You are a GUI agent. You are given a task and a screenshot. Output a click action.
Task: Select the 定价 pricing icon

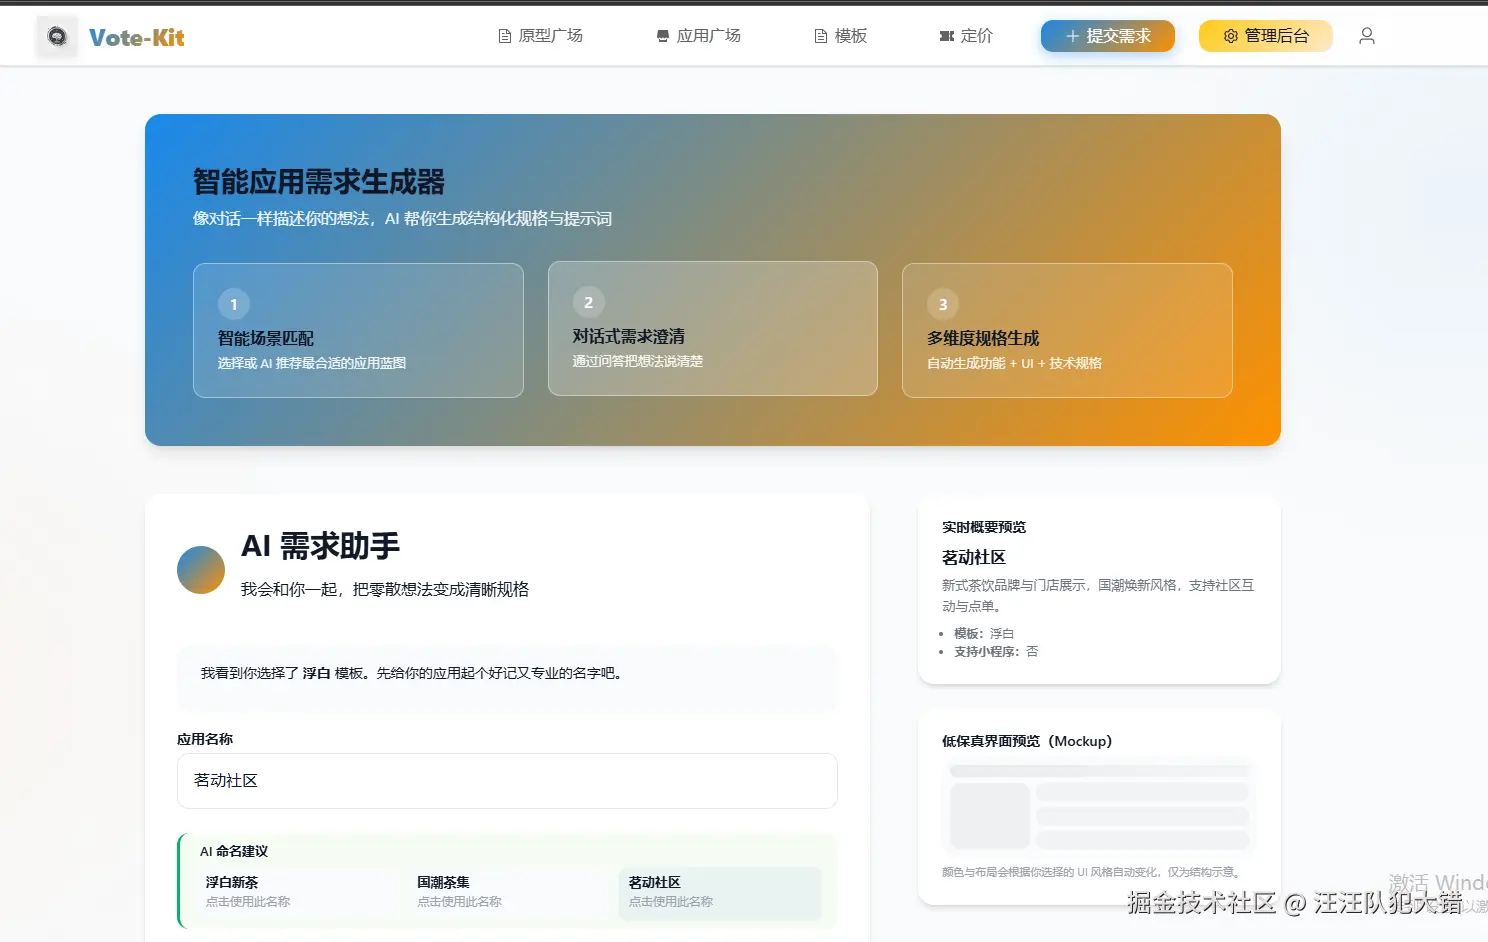(x=944, y=34)
